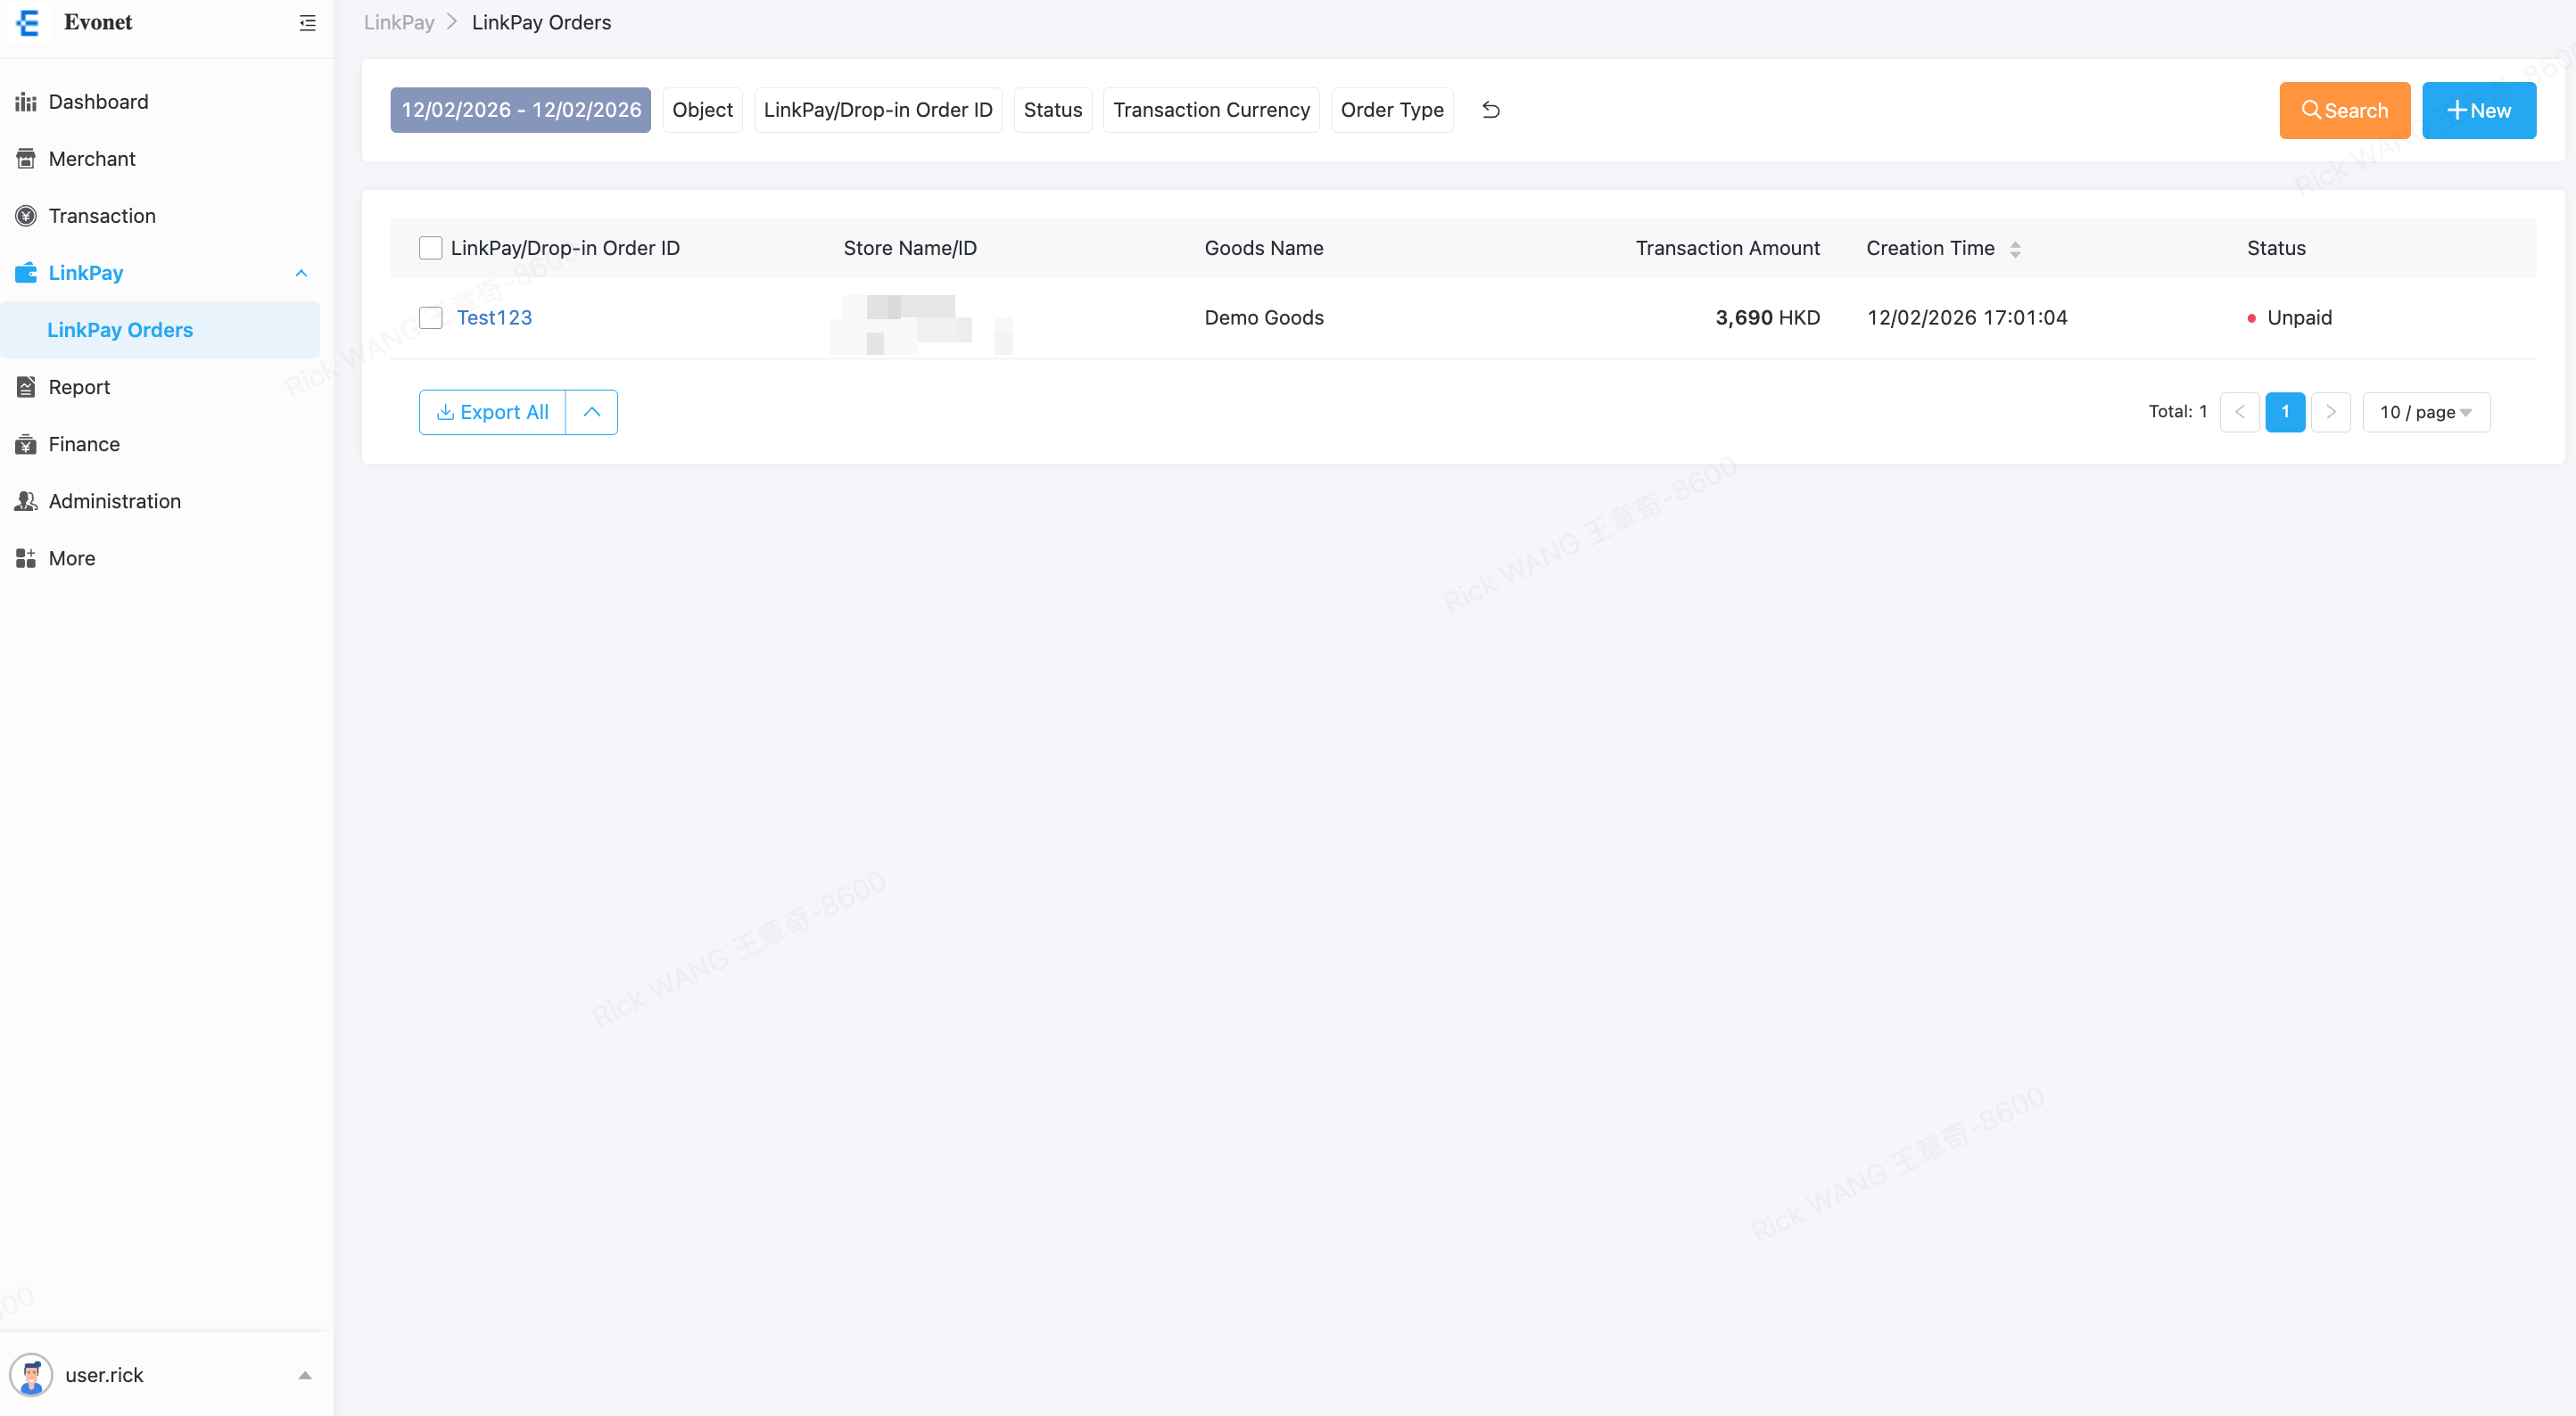Click the user.rick avatar icon
The height and width of the screenshot is (1416, 2576).
[31, 1375]
